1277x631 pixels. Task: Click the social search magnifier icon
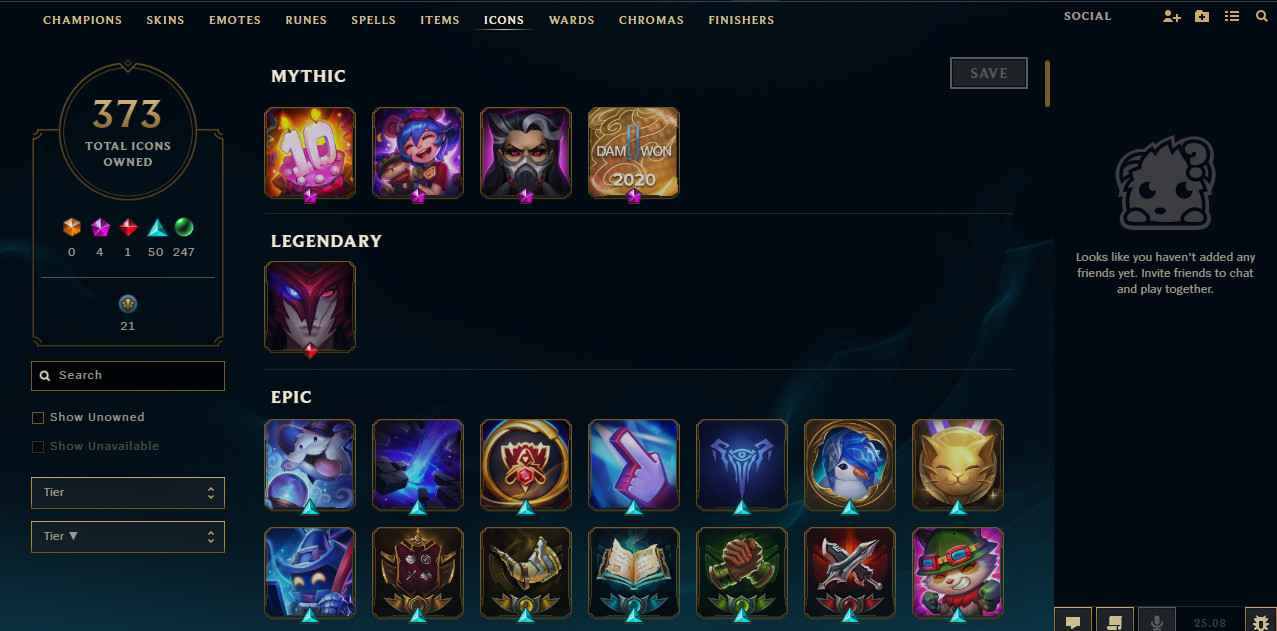tap(1261, 17)
